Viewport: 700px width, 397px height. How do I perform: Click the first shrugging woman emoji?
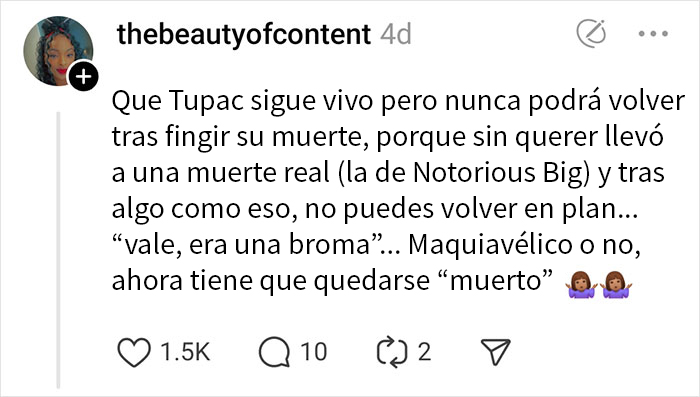[581, 284]
